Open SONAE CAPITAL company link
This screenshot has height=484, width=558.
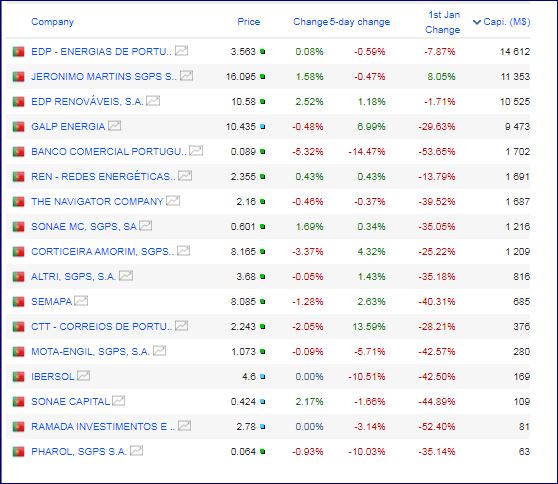coord(70,401)
